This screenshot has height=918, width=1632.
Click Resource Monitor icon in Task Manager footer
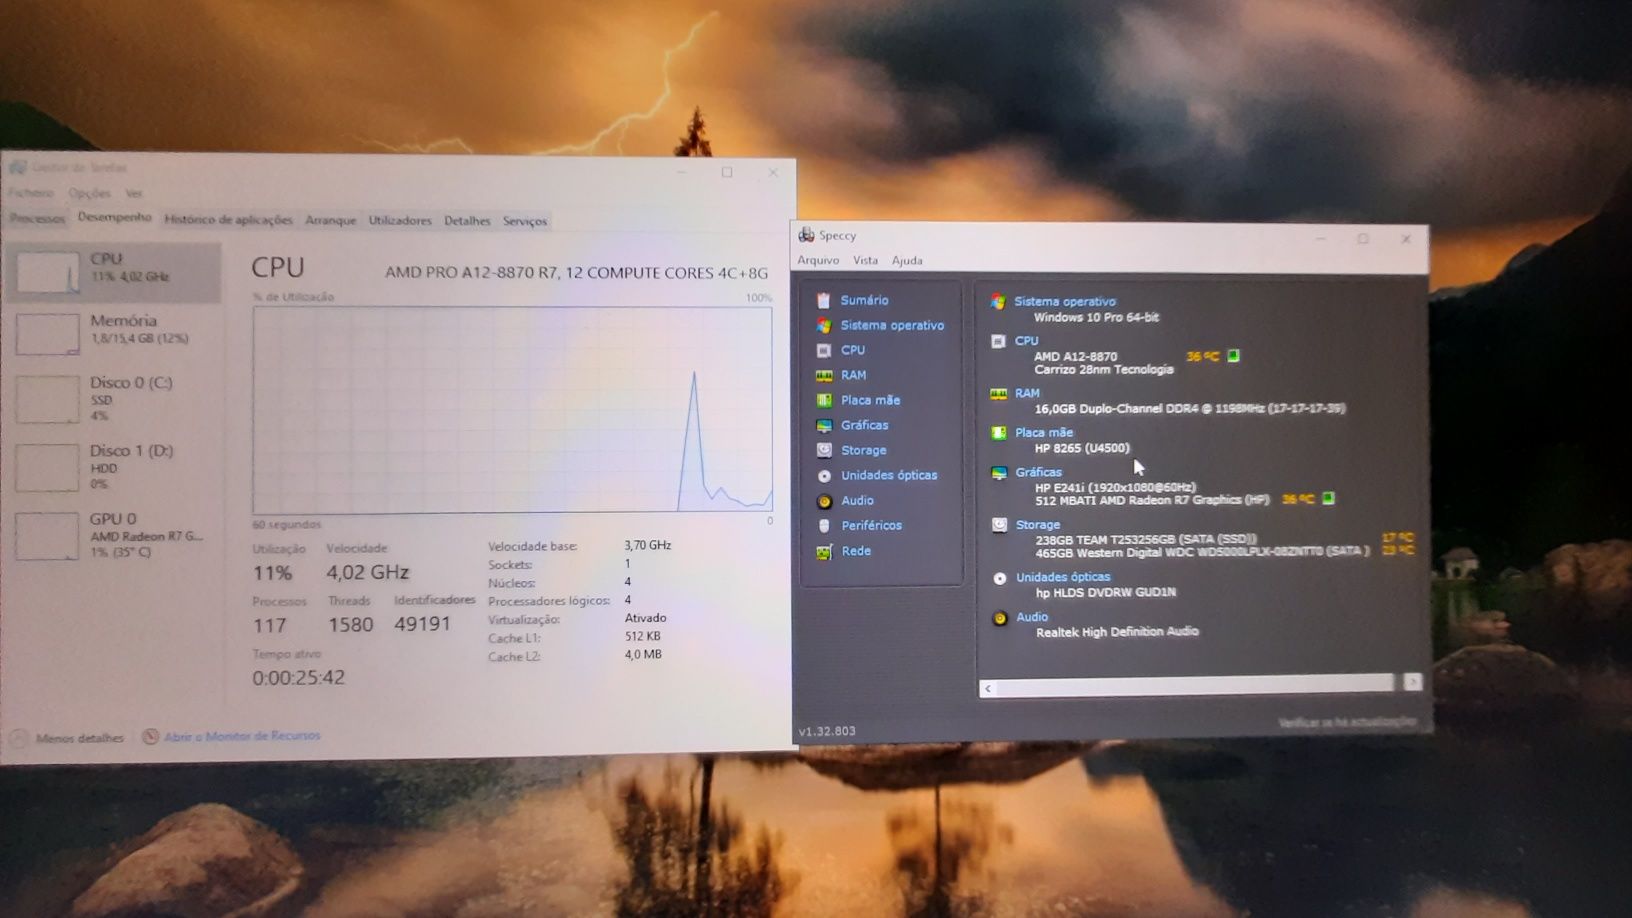click(x=150, y=736)
